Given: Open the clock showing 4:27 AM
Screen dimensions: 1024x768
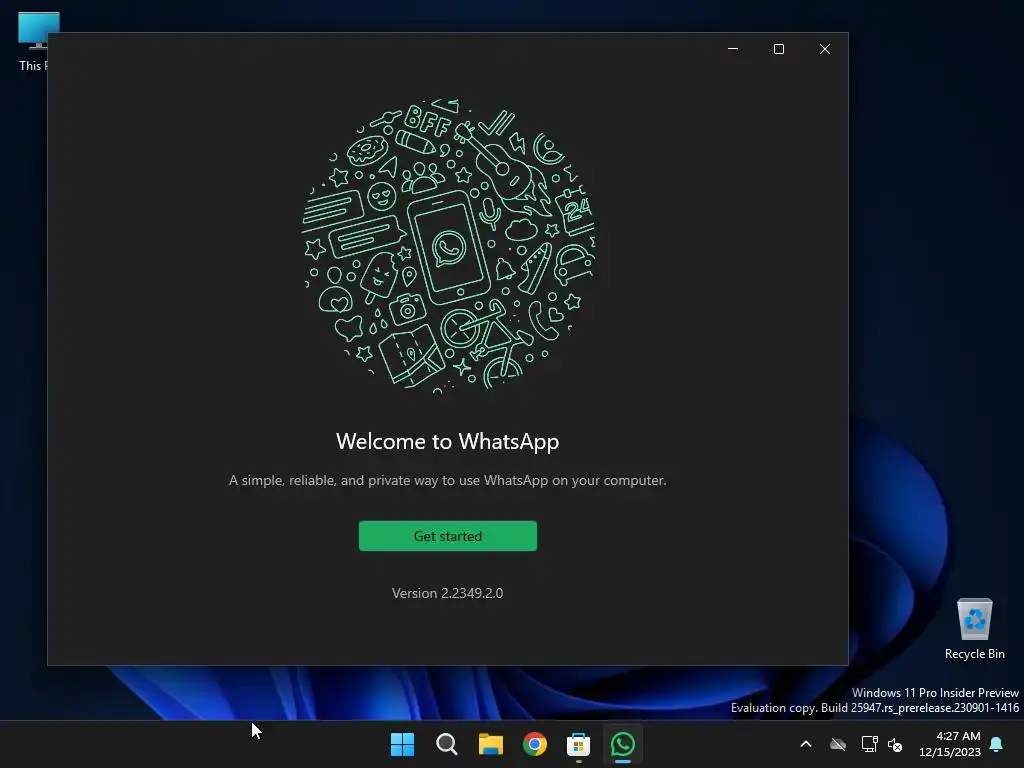Looking at the screenshot, I should pos(950,744).
